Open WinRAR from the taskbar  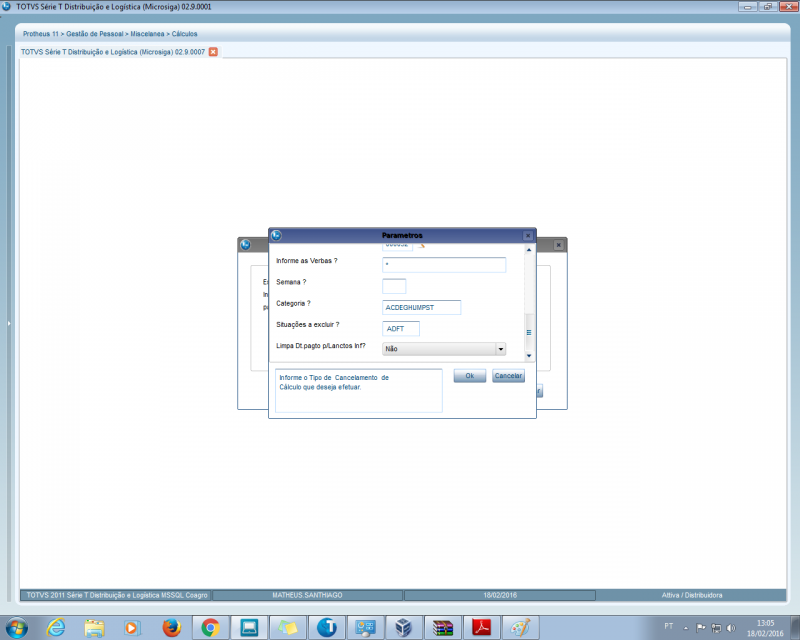pos(442,628)
